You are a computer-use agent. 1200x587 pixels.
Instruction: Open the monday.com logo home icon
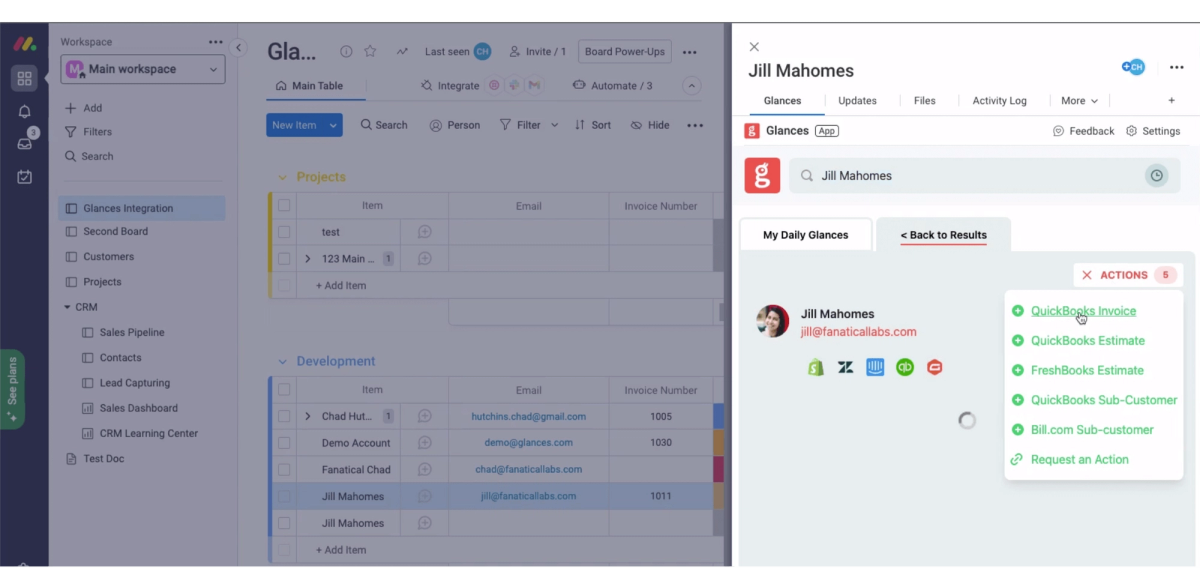coord(24,45)
